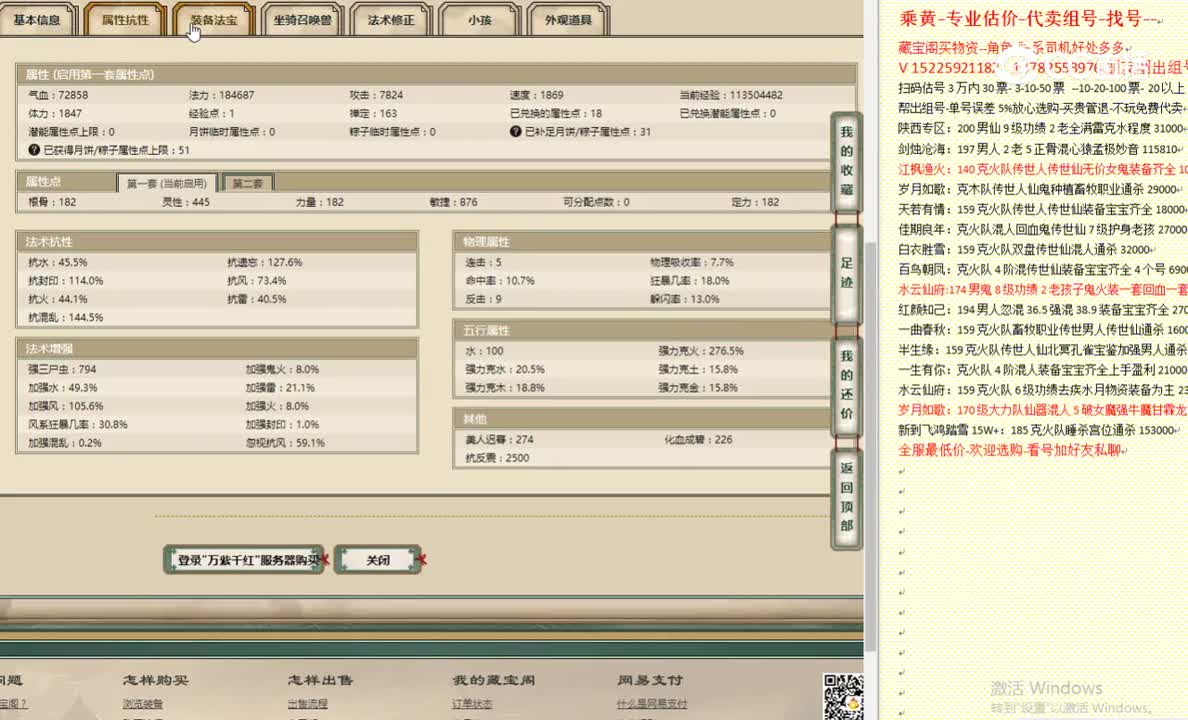Switch to the 第二套 attribute set tab
1188x720 pixels.
[x=248, y=183]
